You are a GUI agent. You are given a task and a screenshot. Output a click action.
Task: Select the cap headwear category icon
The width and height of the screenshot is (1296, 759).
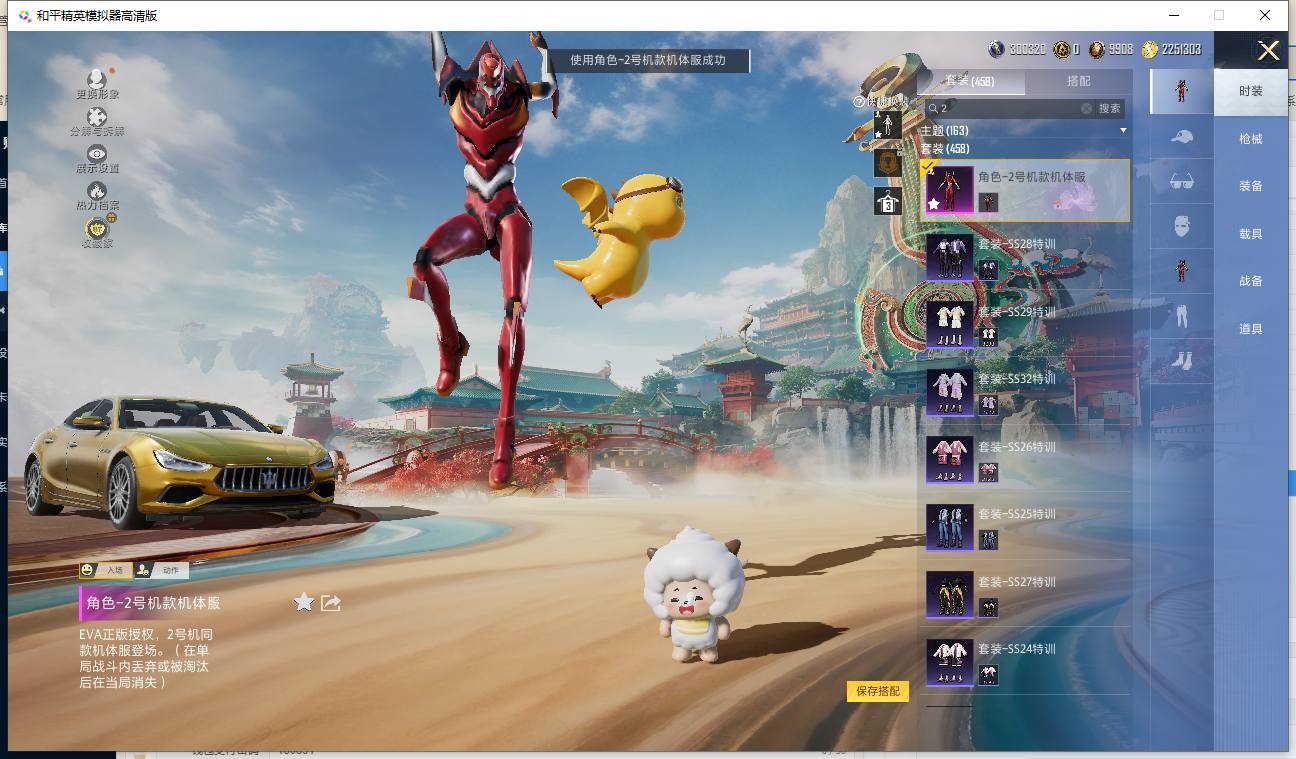point(1181,137)
